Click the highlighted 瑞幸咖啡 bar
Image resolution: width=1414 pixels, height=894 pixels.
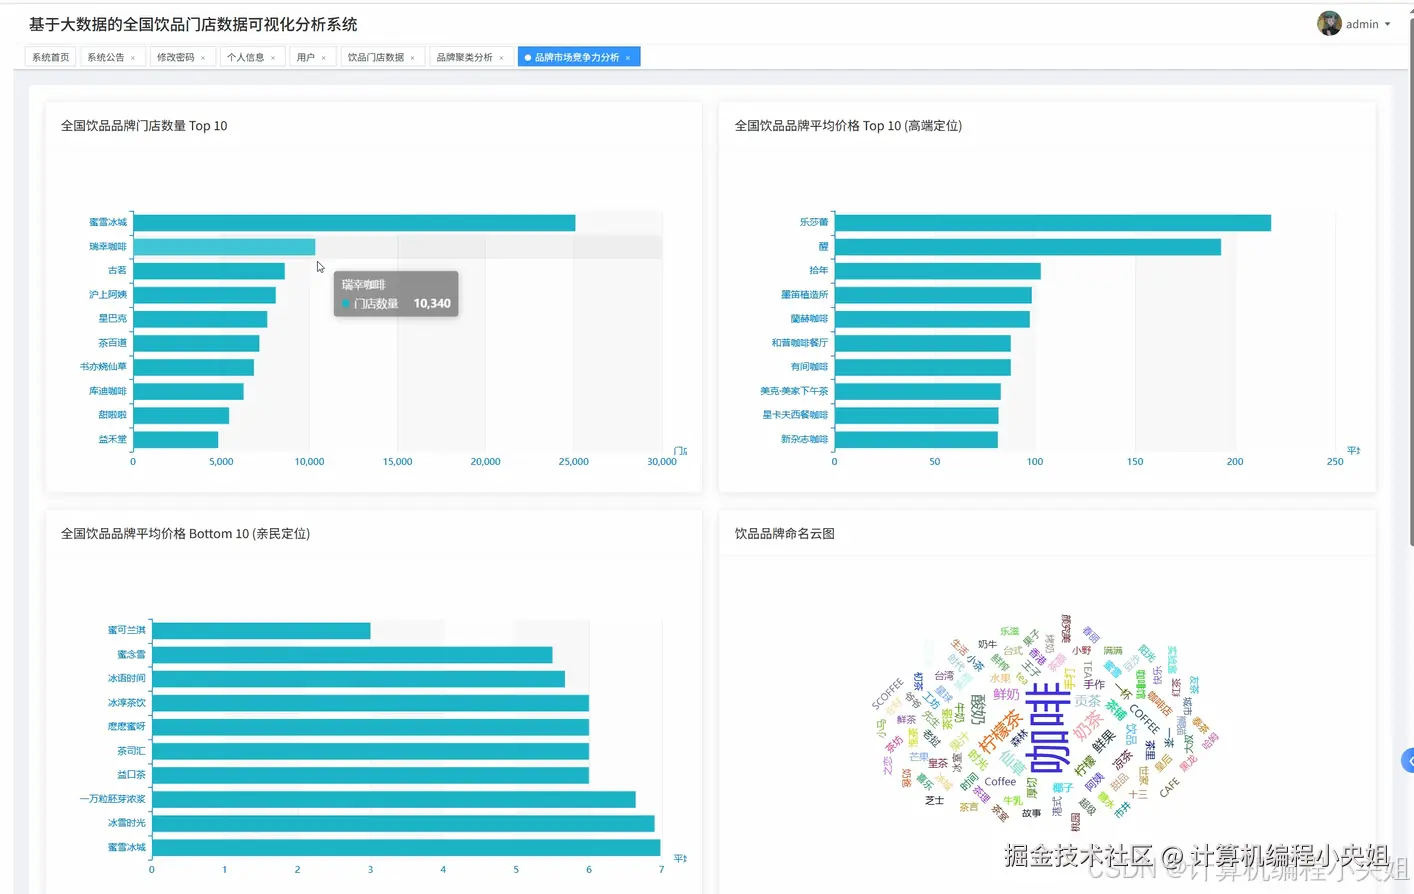click(224, 247)
